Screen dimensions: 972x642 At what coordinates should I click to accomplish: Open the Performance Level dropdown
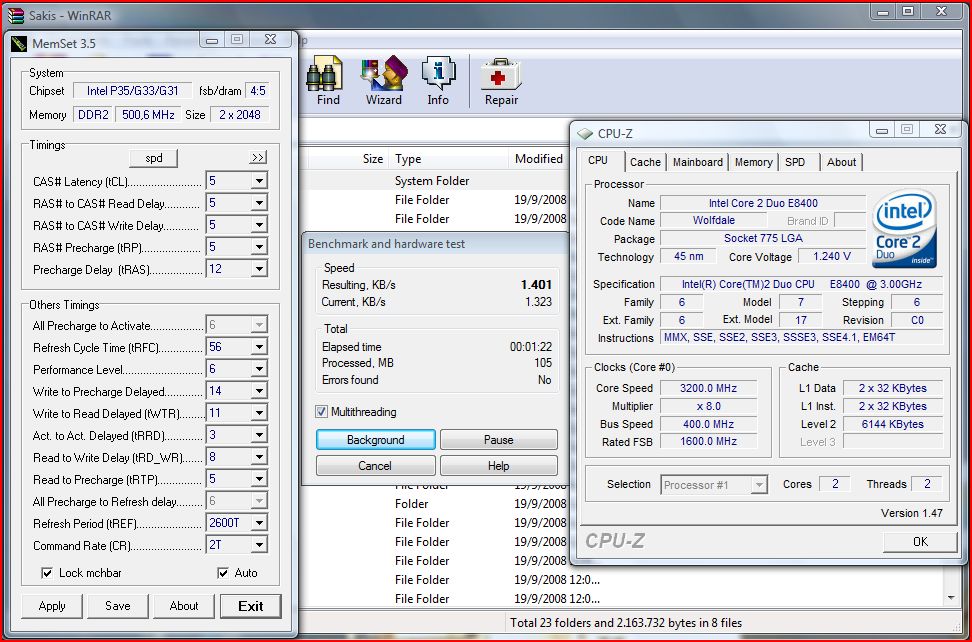[259, 369]
